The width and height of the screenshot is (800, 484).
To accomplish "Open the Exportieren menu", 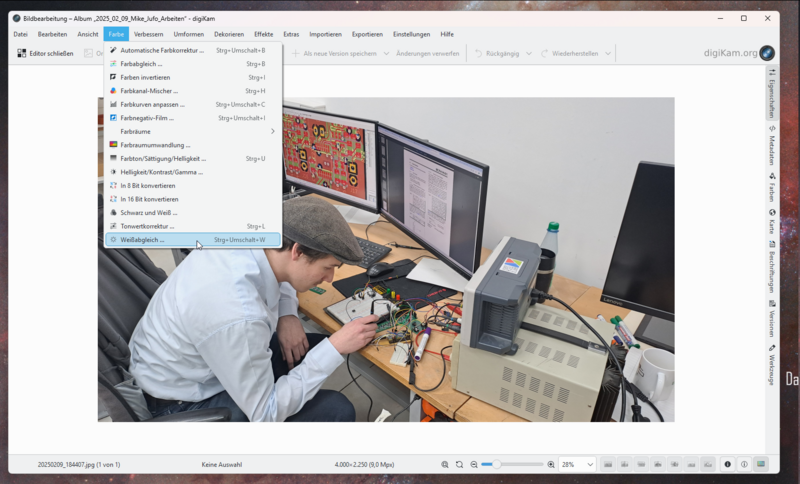I will coord(367,34).
